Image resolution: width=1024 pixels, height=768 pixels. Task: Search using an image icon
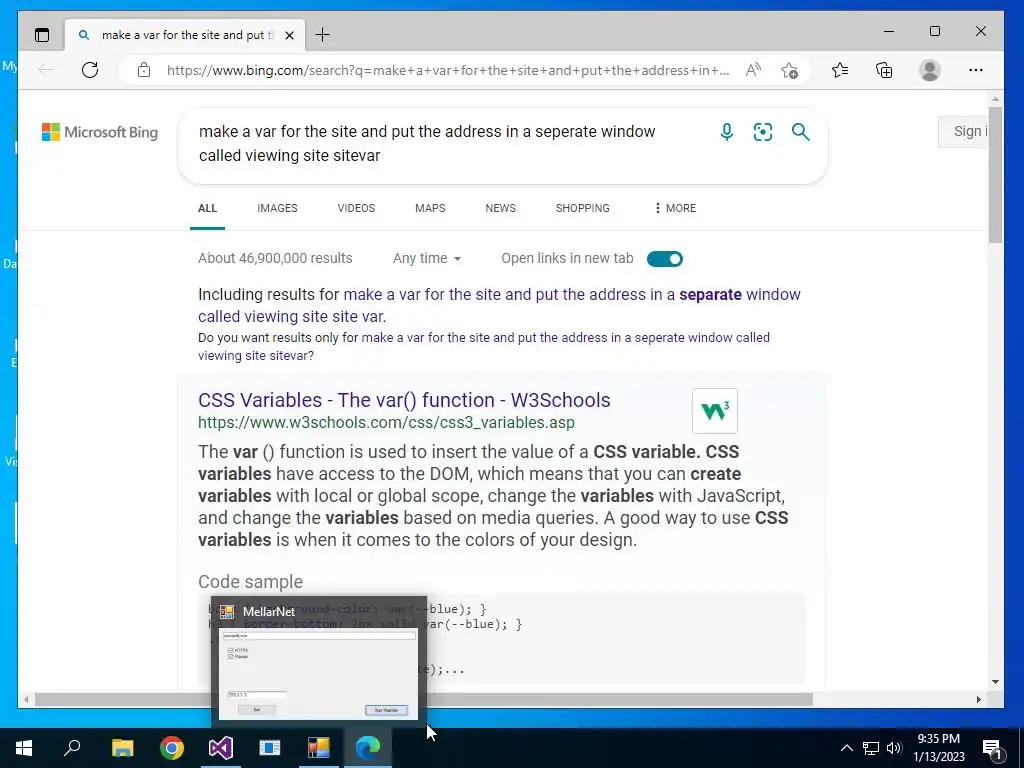[x=763, y=132]
